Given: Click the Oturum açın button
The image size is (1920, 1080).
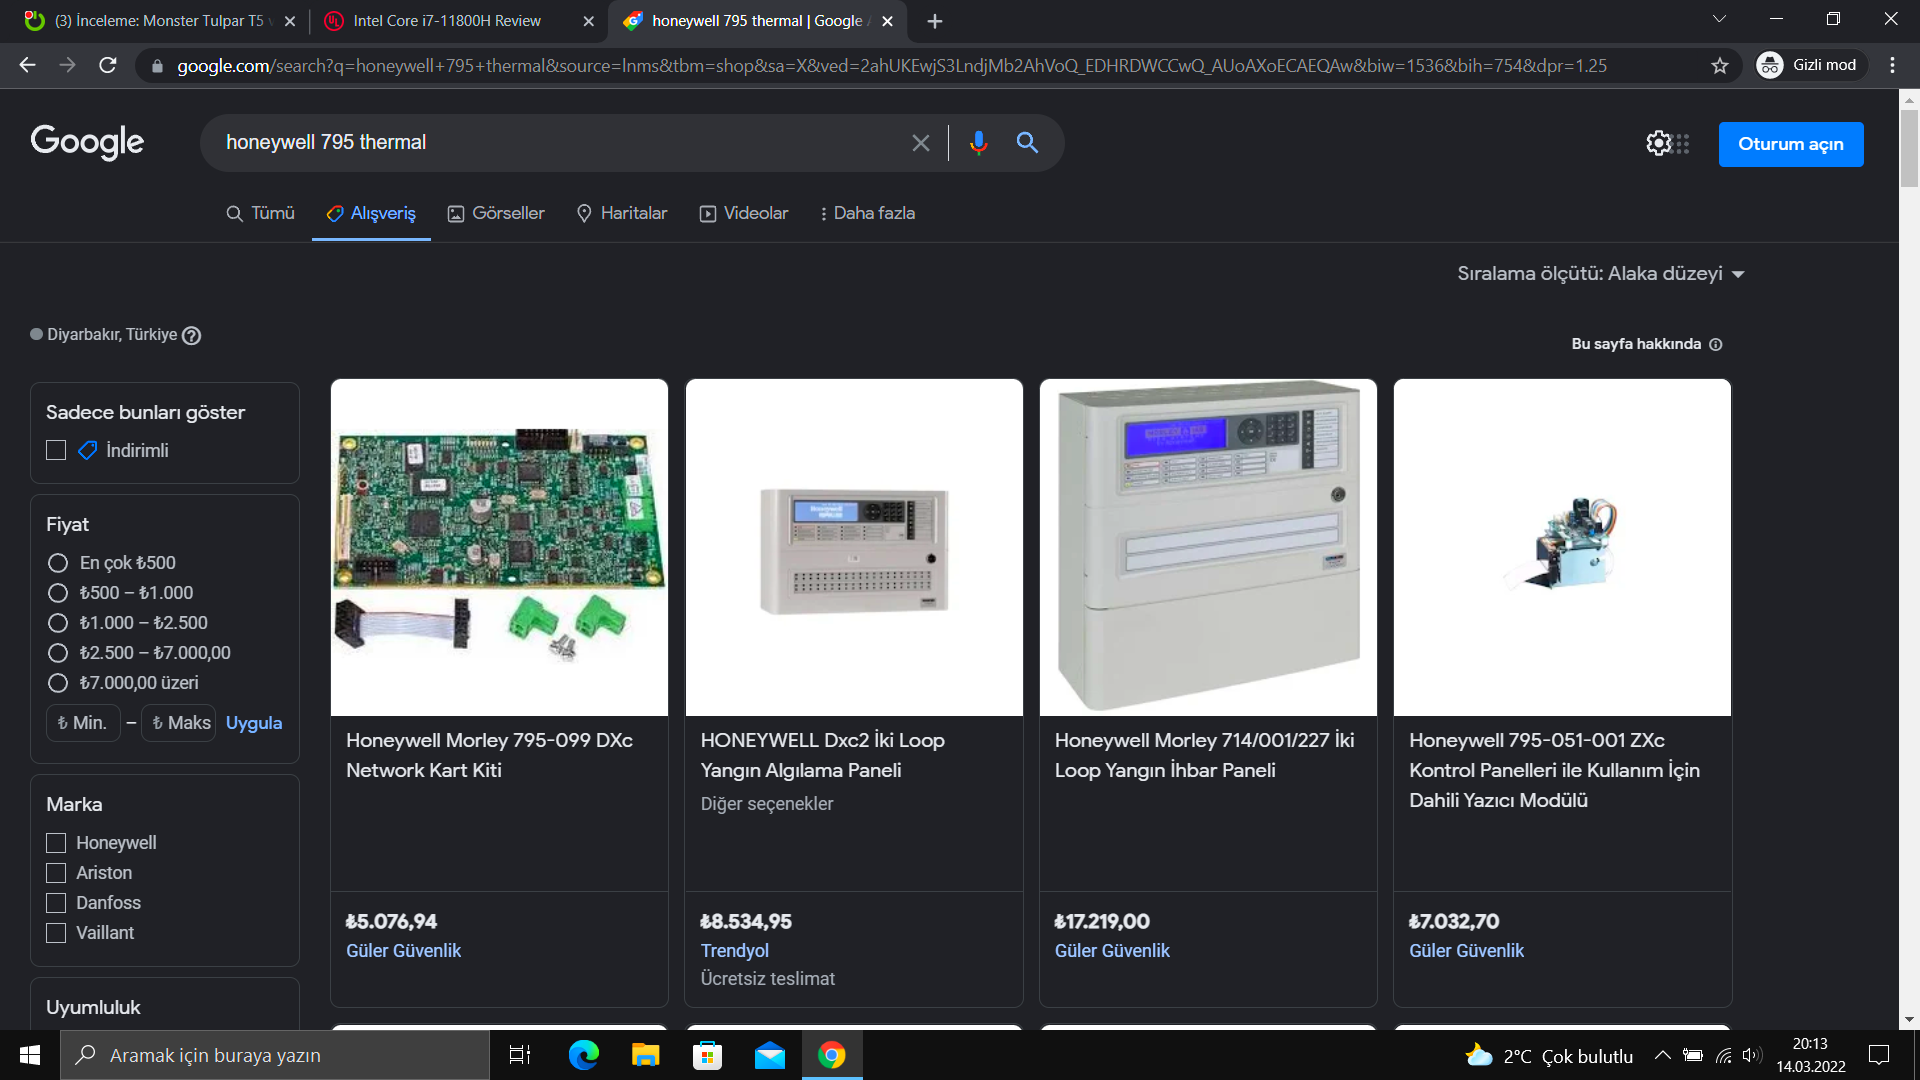Looking at the screenshot, I should pos(1790,144).
